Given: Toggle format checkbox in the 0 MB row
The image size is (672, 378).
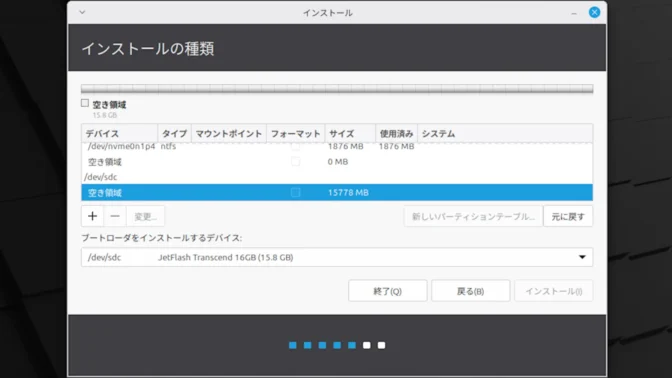Looking at the screenshot, I should click(x=295, y=162).
